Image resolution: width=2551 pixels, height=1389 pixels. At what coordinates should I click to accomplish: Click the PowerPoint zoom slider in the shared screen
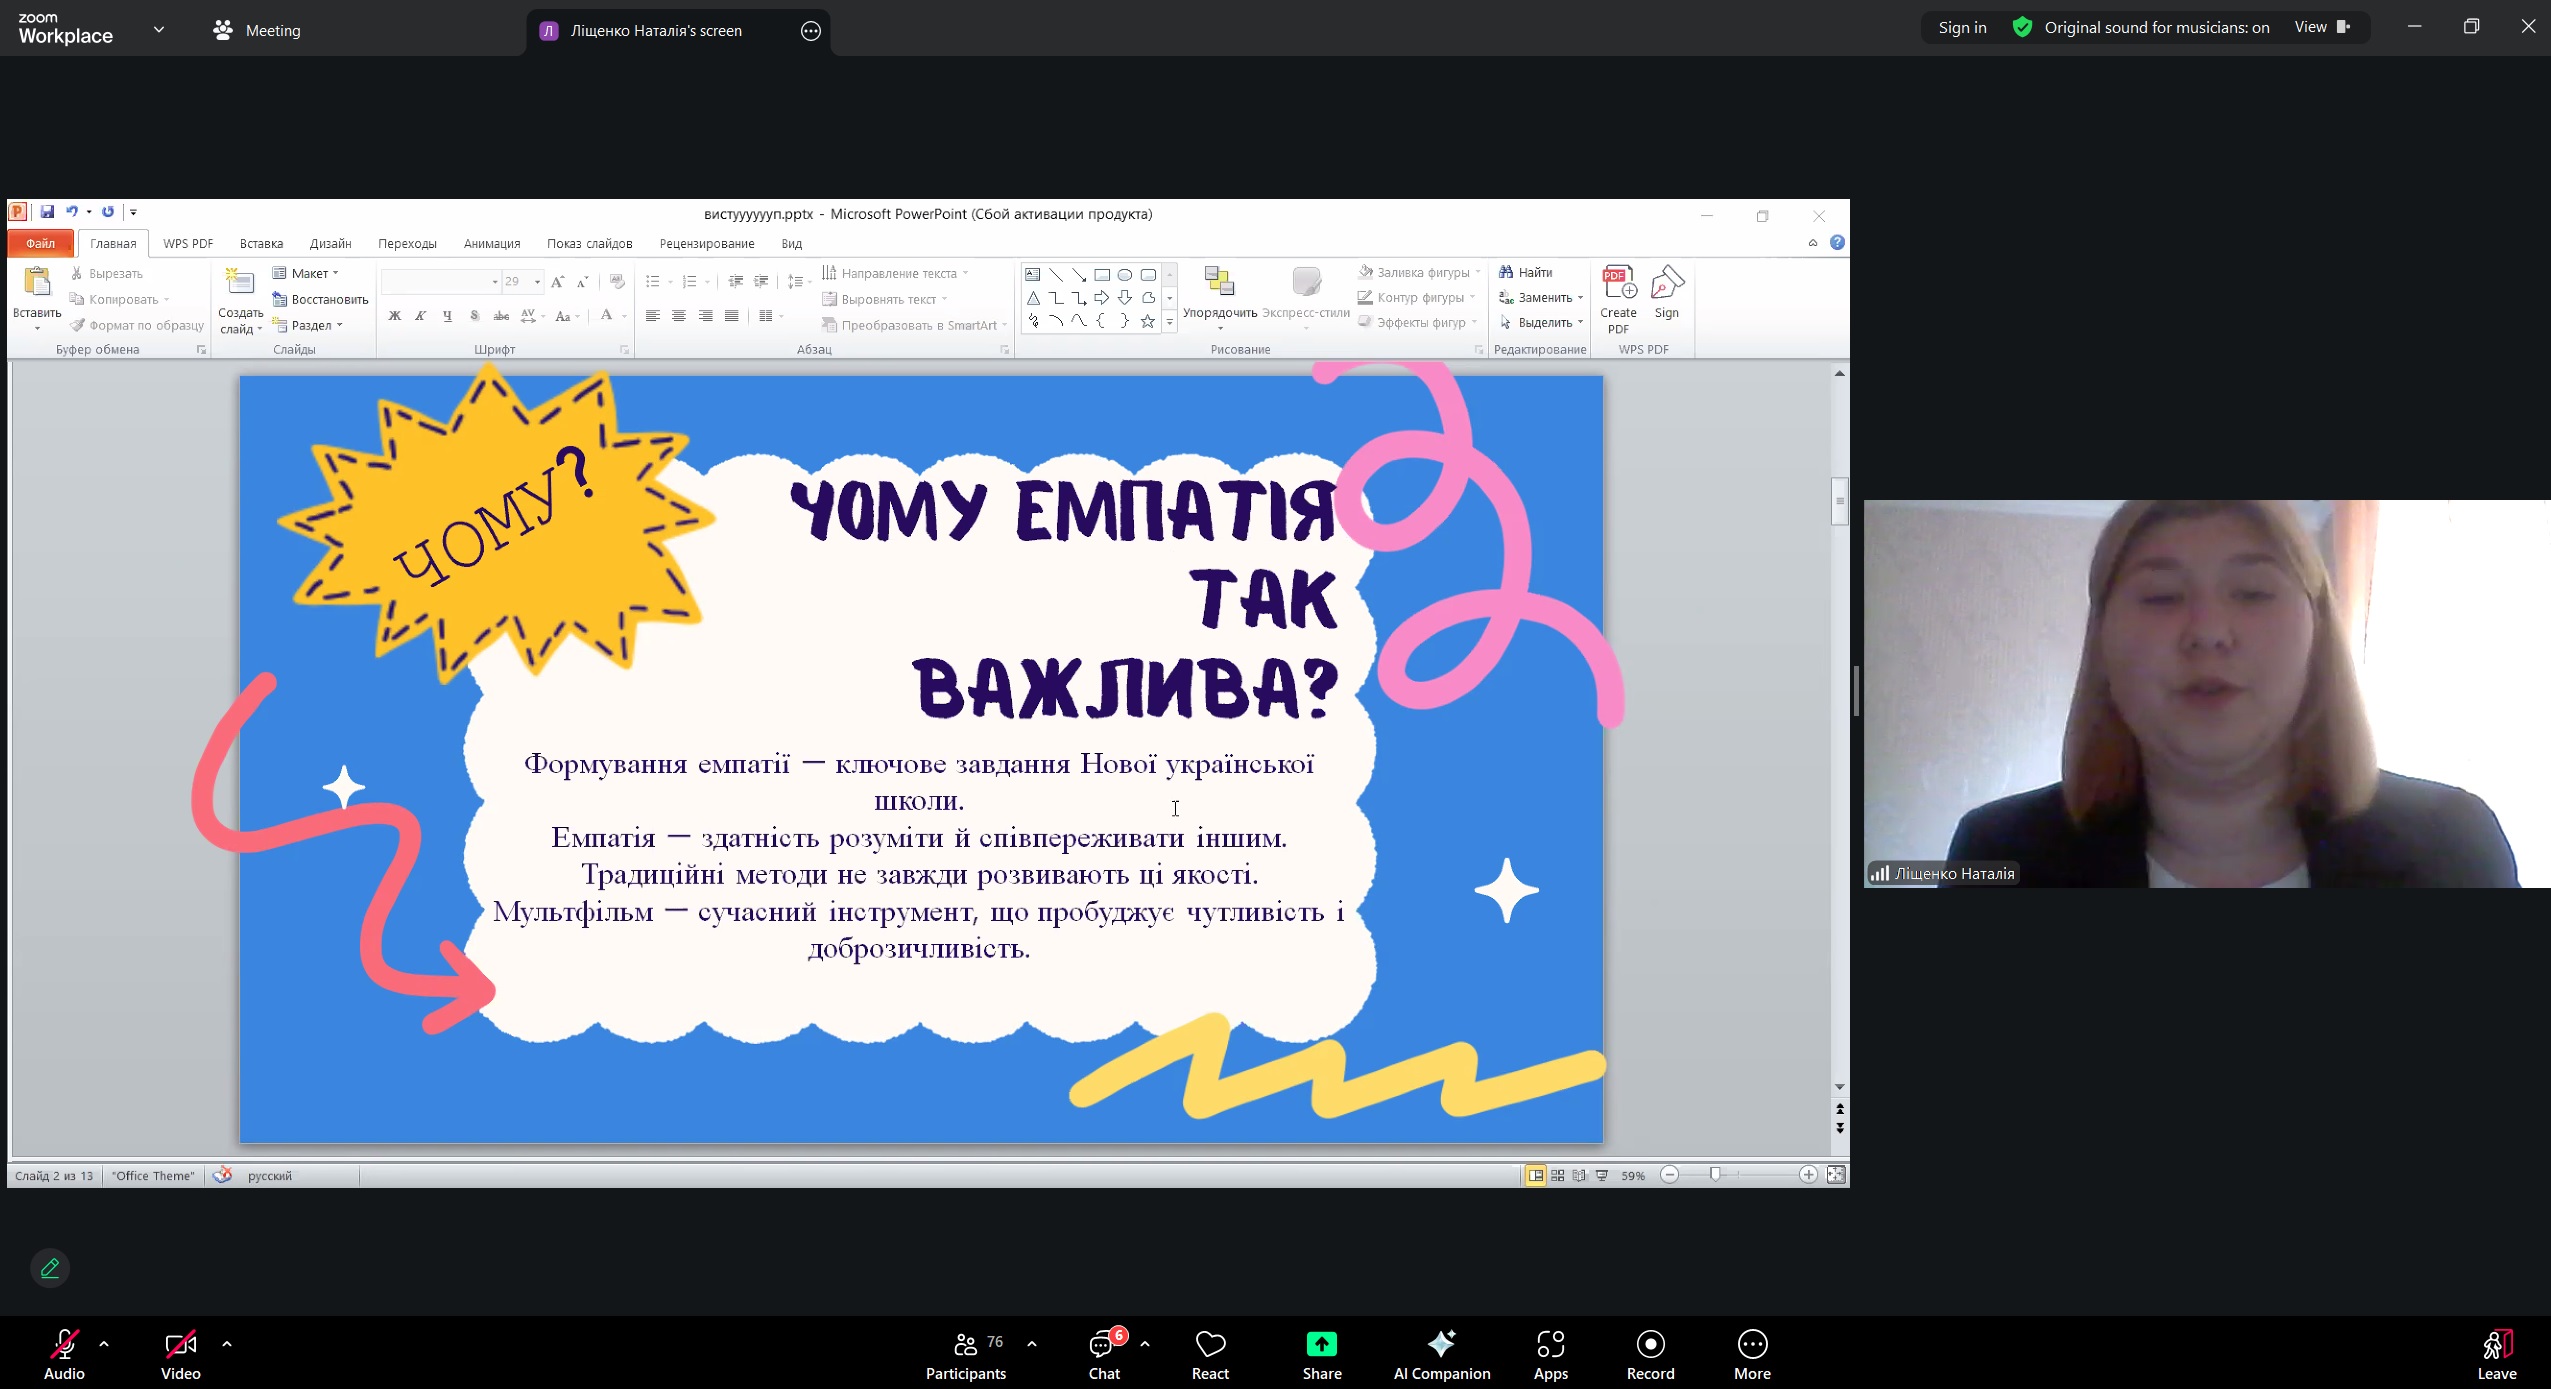pyautogui.click(x=1715, y=1175)
